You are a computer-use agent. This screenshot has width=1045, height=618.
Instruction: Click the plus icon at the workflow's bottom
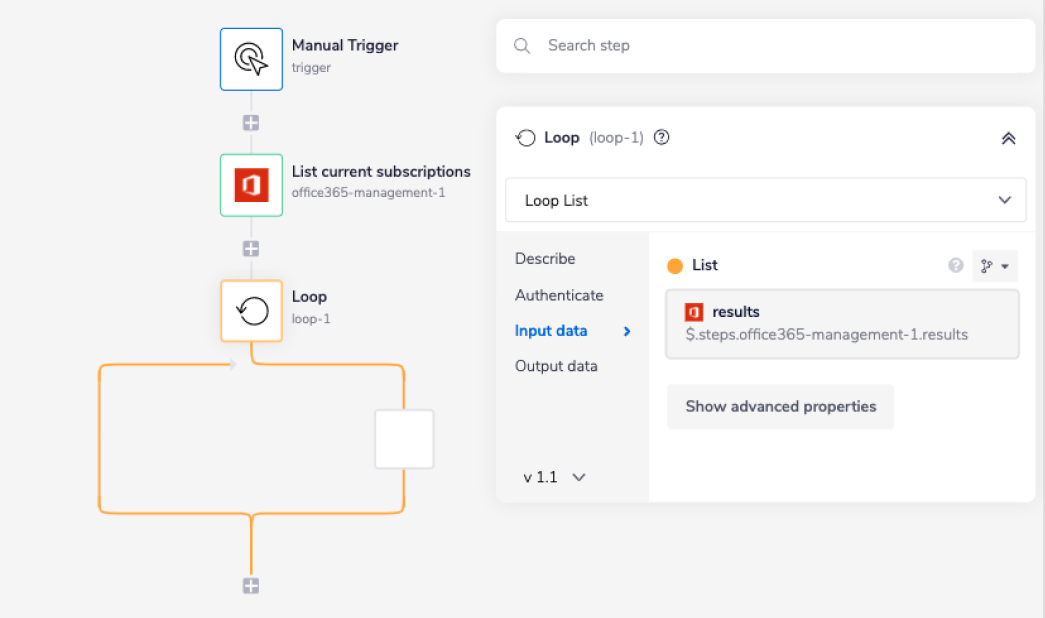[249, 586]
